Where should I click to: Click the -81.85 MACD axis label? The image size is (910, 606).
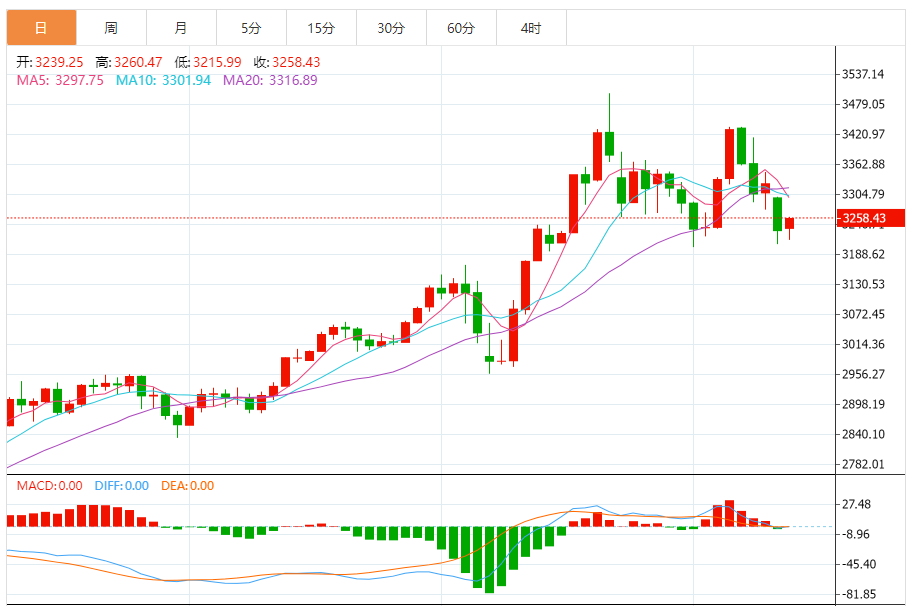tap(859, 594)
